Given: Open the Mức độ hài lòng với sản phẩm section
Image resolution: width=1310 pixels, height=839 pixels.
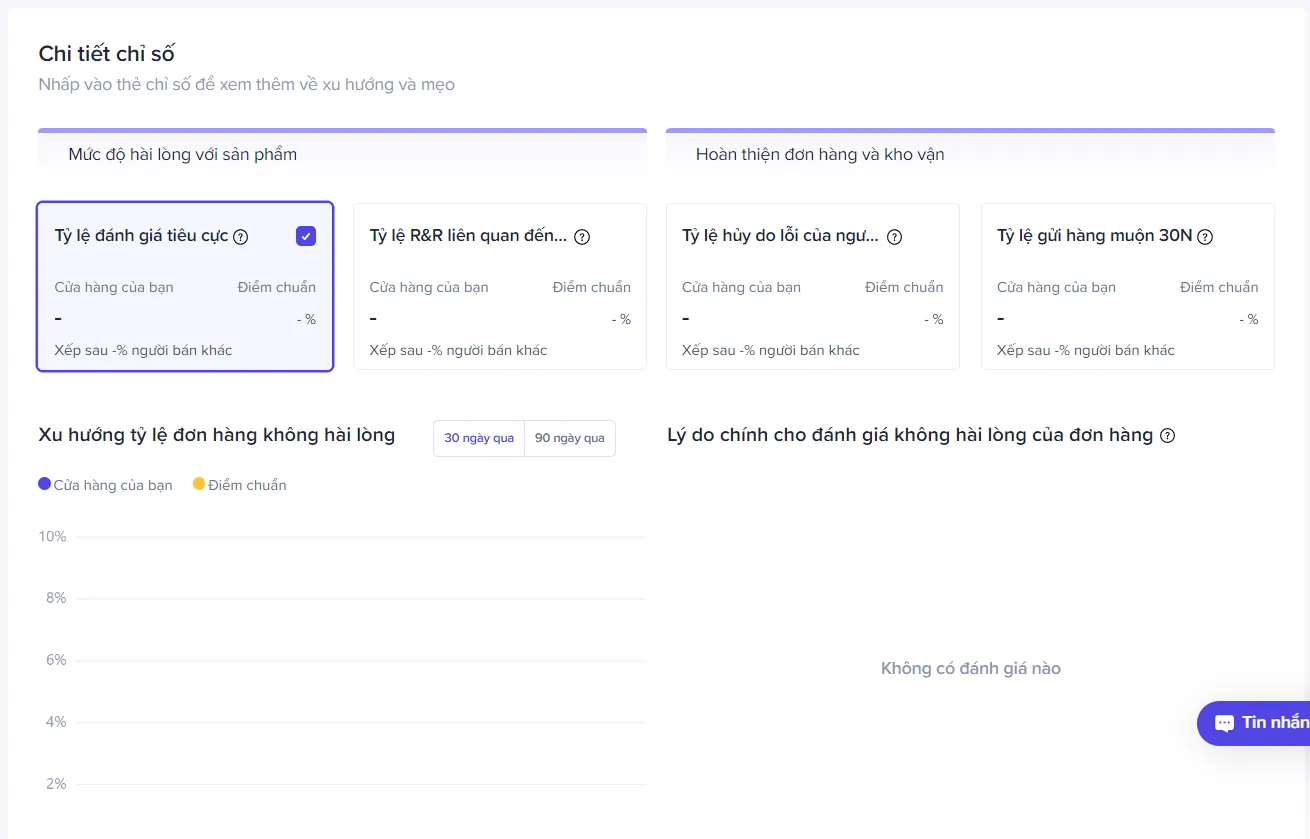Looking at the screenshot, I should pos(342,154).
